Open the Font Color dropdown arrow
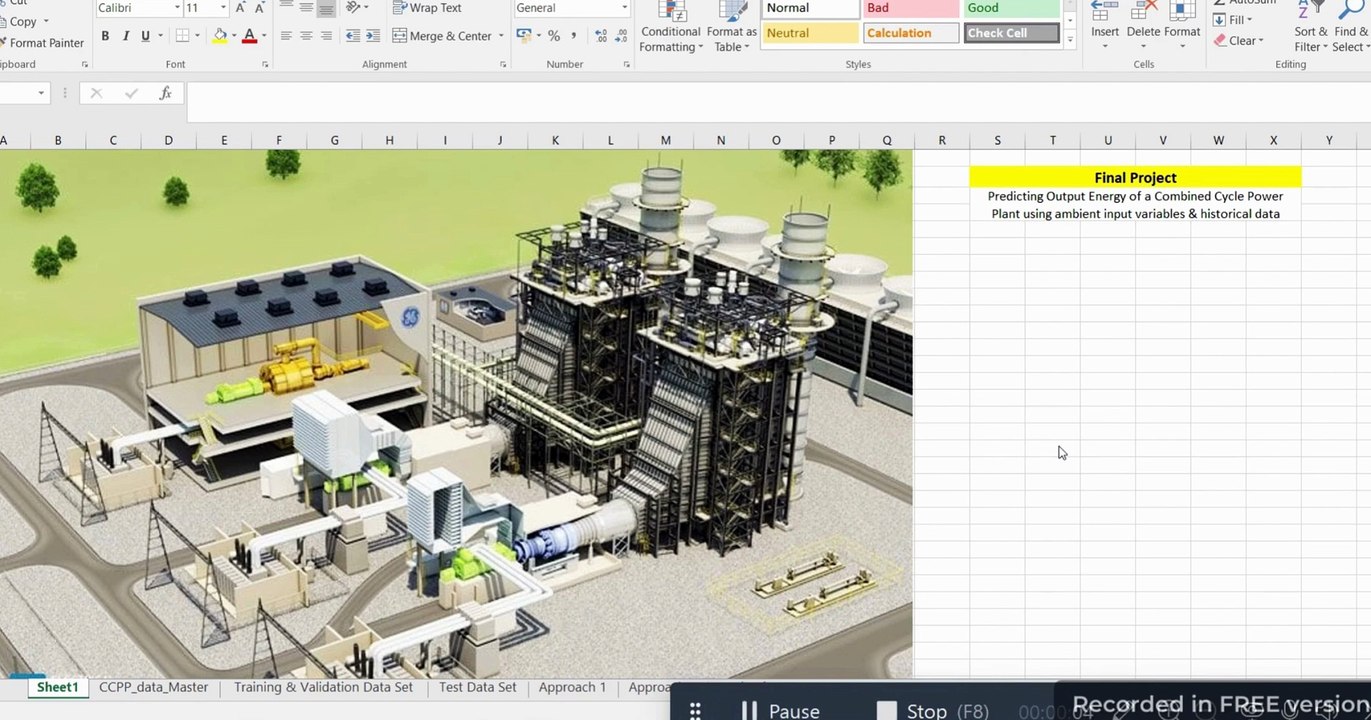Image resolution: width=1371 pixels, height=720 pixels. coord(264,36)
